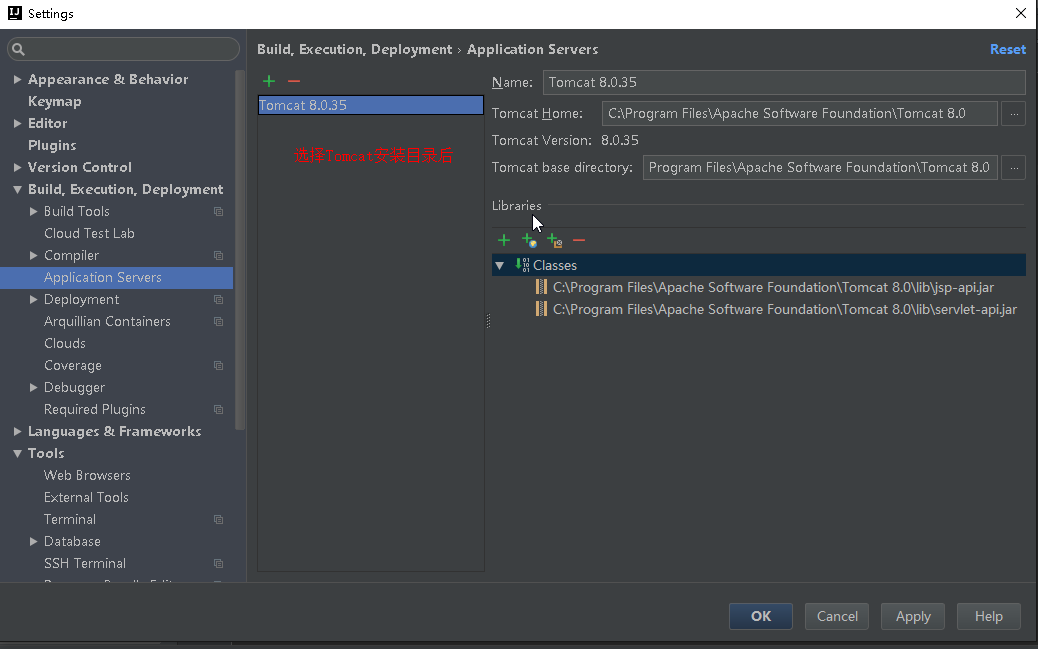Click the Help button

[x=988, y=617]
